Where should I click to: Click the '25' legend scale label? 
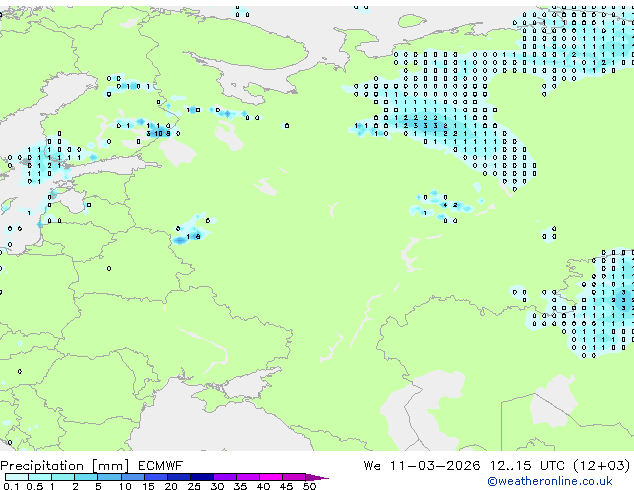click(x=194, y=486)
